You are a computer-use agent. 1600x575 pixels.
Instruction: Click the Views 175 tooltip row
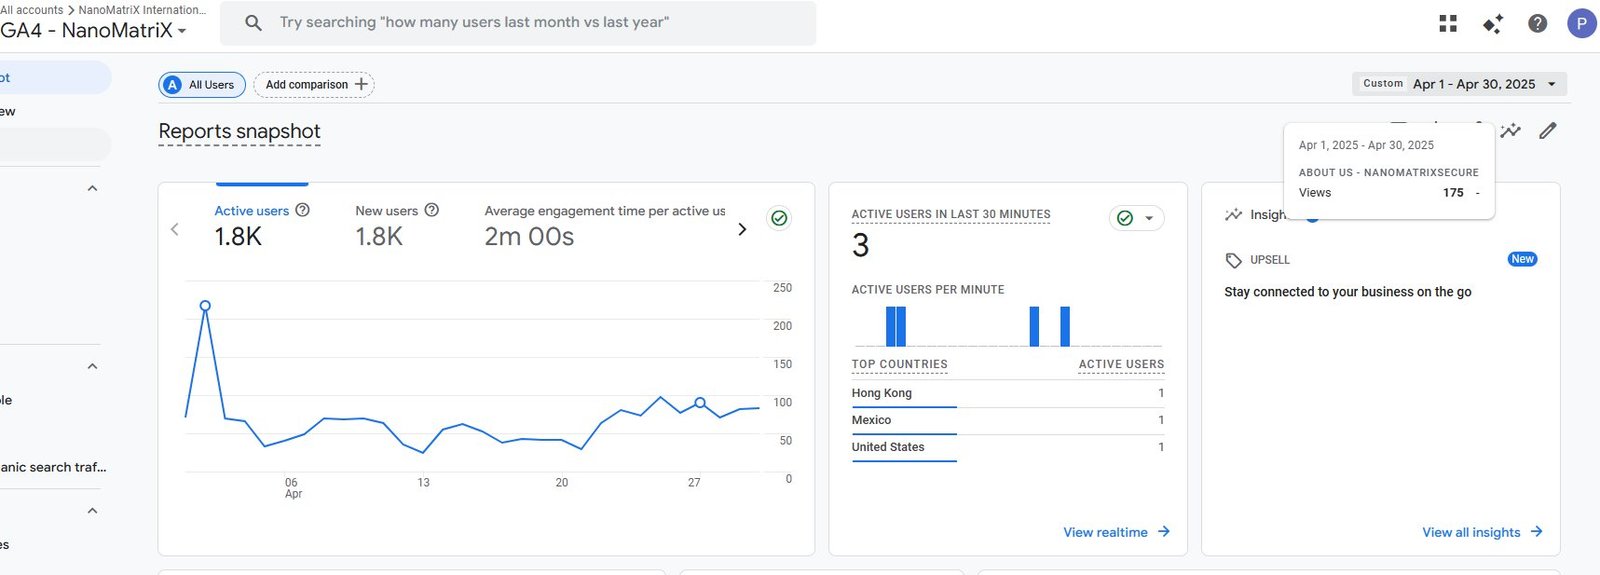(1388, 193)
